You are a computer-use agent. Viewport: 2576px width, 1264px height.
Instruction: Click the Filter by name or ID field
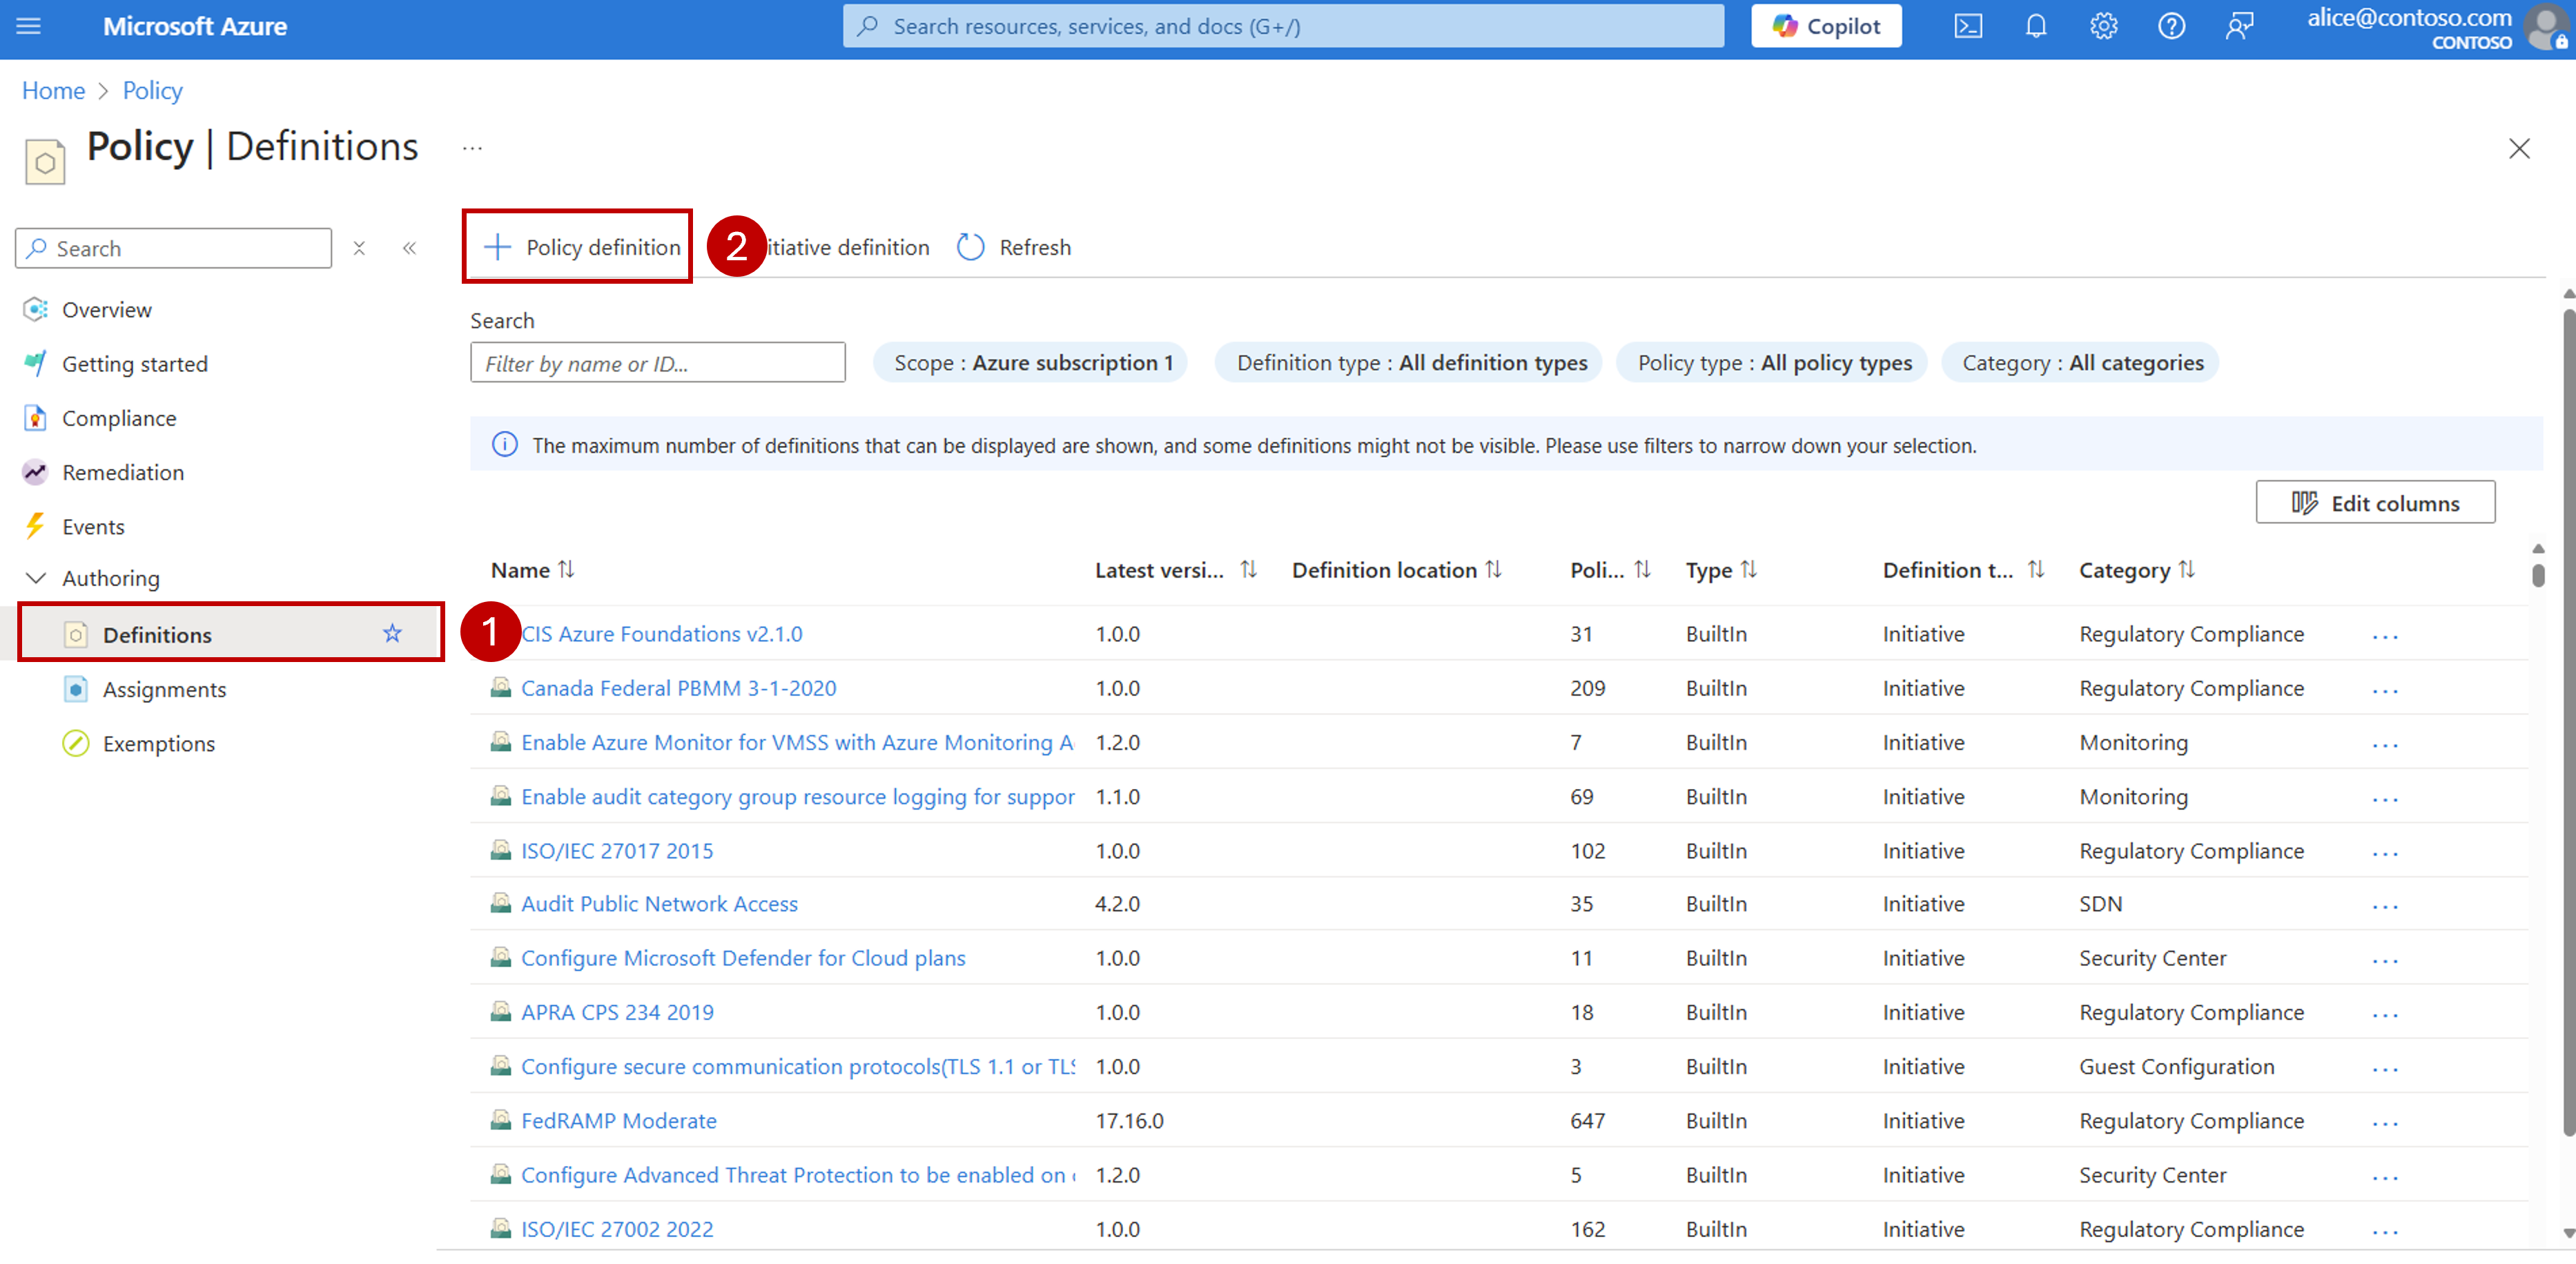(657, 363)
